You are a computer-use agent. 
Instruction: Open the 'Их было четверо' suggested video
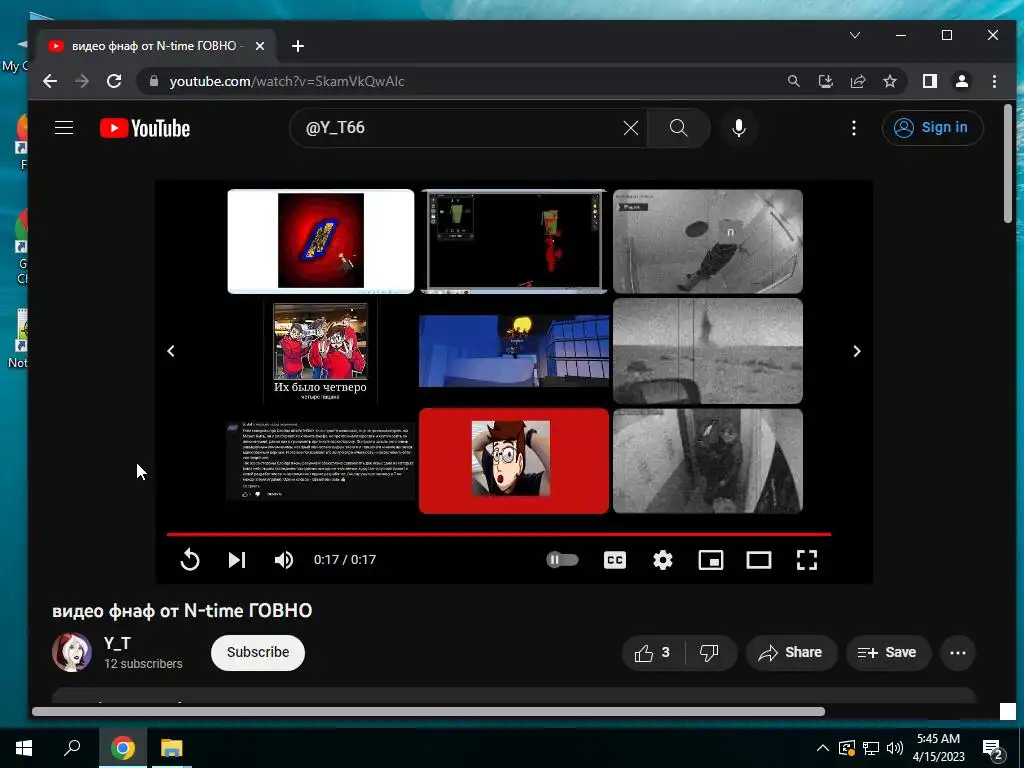(x=321, y=351)
